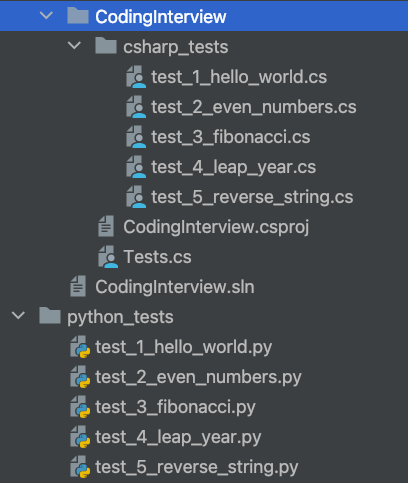Click the python_tests folder icon
408x483 pixels.
click(x=50, y=316)
